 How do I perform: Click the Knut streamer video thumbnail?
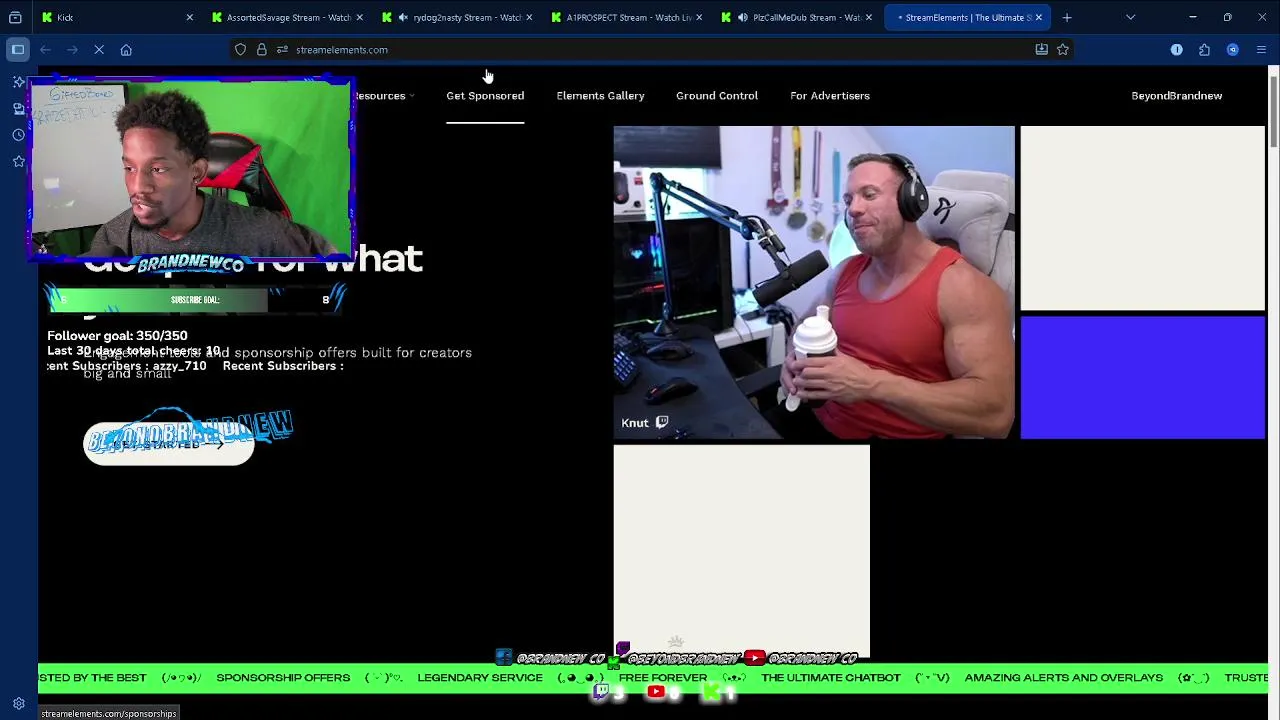pos(814,282)
